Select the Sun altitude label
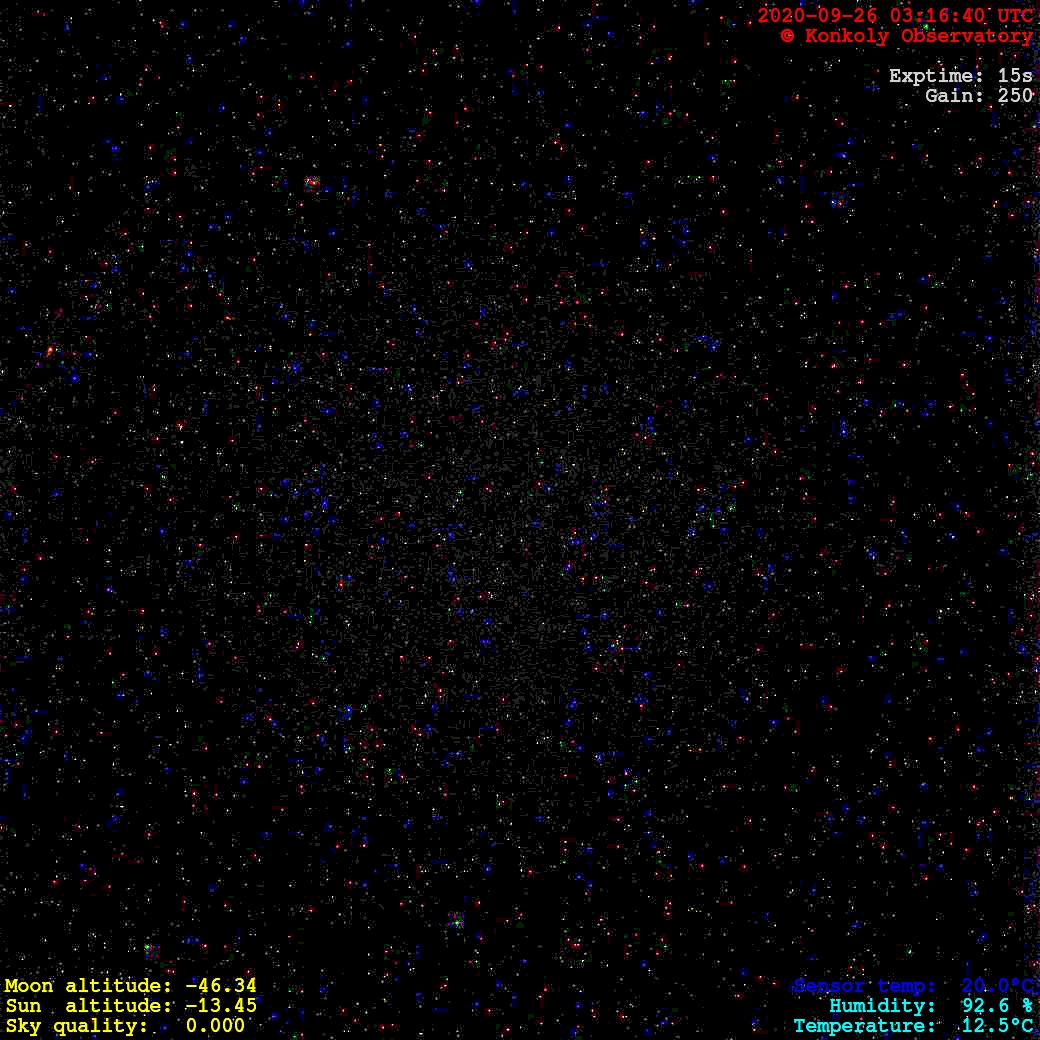1040x1040 pixels. (88, 1006)
